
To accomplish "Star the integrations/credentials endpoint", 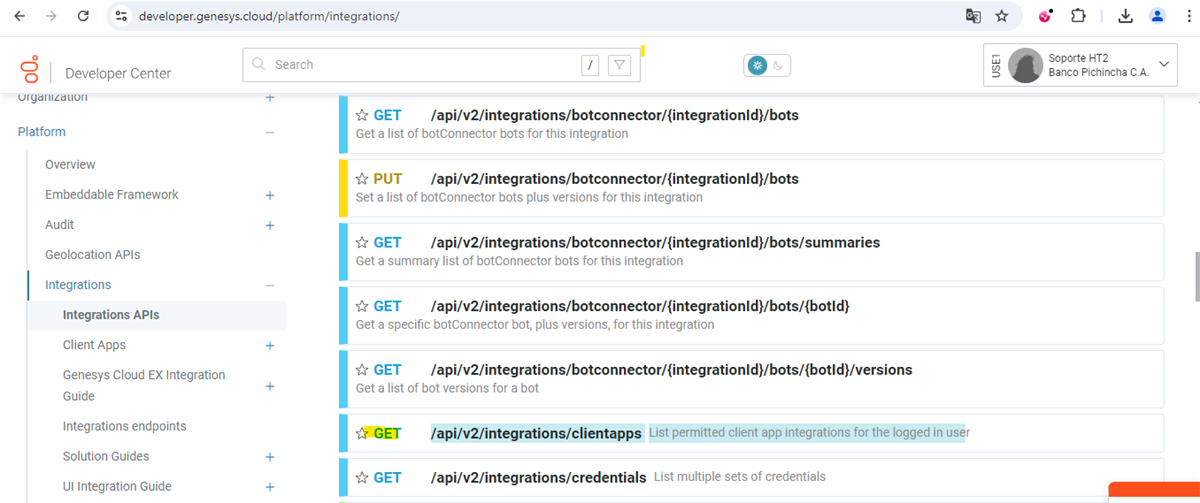I will pyautogui.click(x=363, y=478).
